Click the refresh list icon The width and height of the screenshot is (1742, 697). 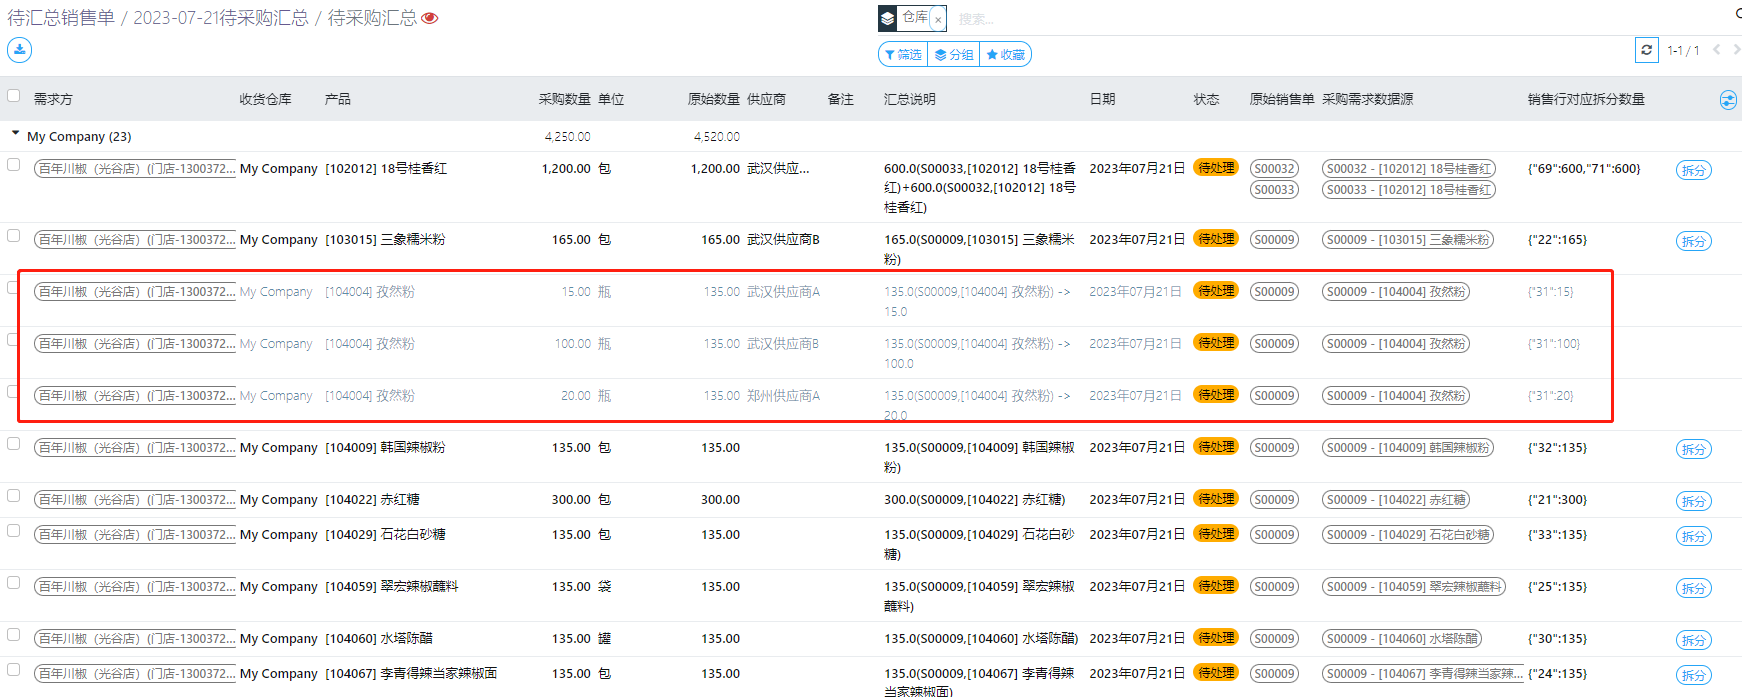(x=1646, y=49)
